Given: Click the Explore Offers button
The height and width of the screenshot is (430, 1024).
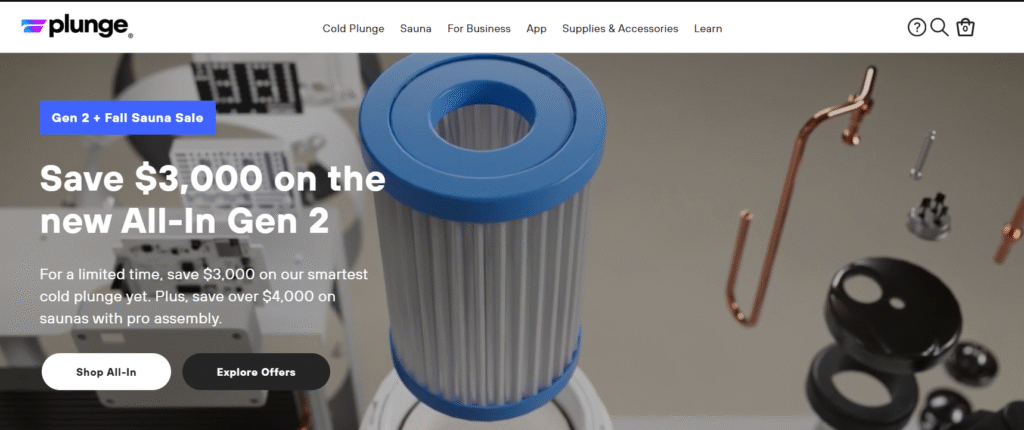Looking at the screenshot, I should [256, 372].
